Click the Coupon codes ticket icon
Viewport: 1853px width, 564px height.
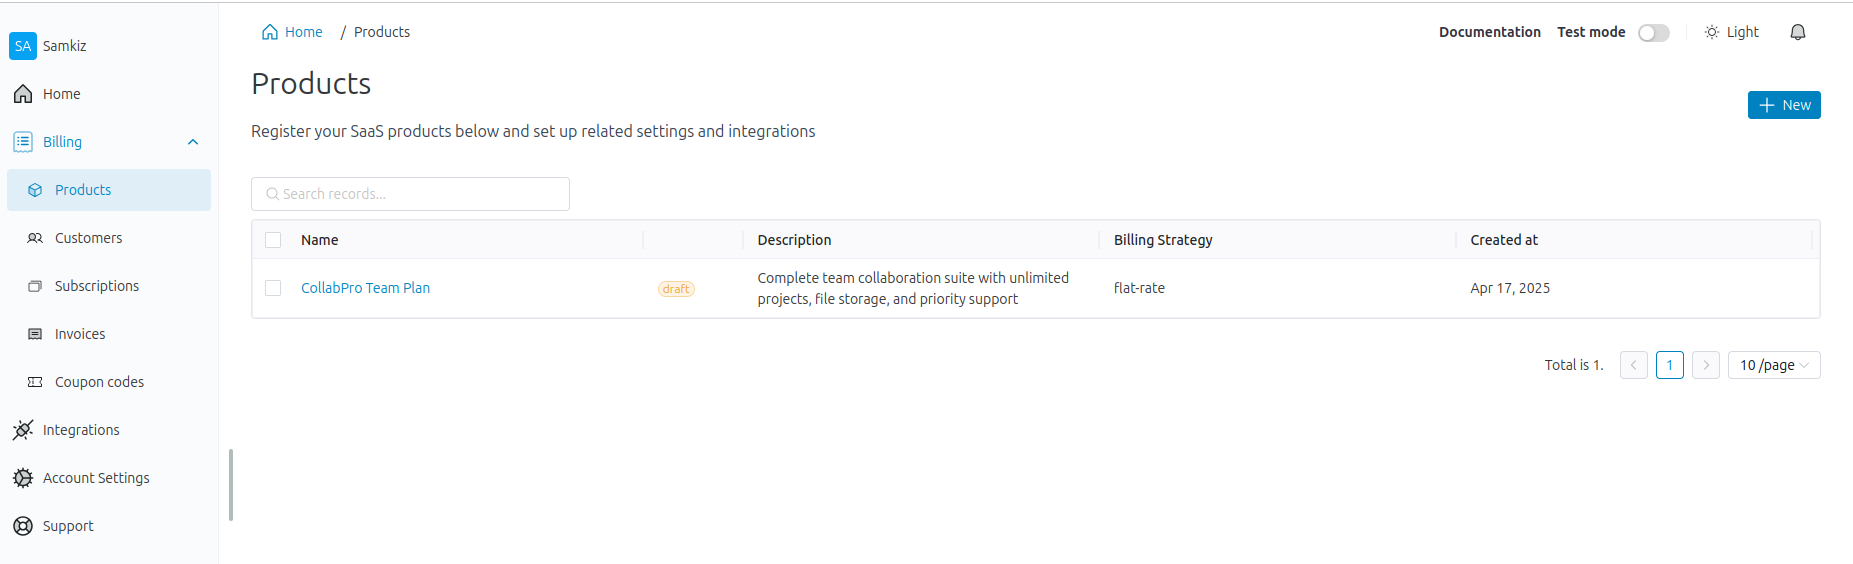point(35,382)
